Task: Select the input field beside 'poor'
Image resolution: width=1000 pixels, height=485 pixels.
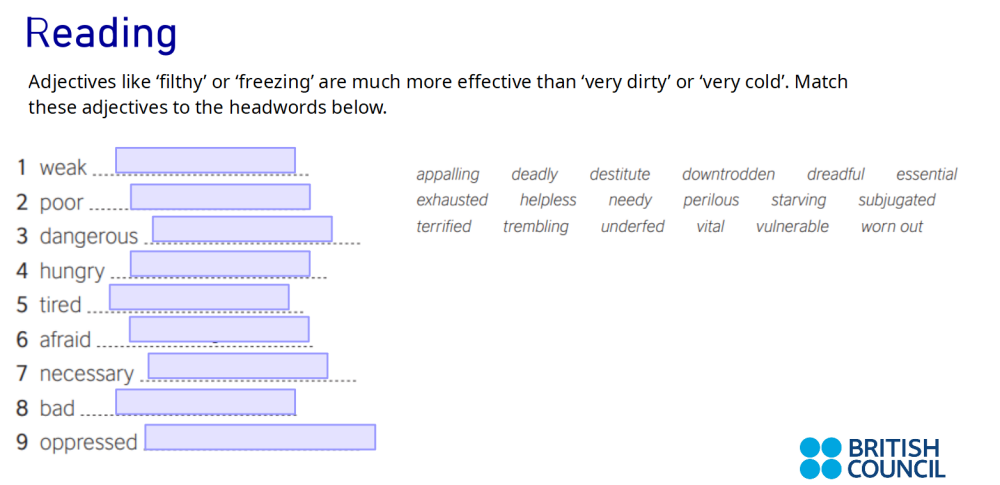Action: click(x=220, y=197)
